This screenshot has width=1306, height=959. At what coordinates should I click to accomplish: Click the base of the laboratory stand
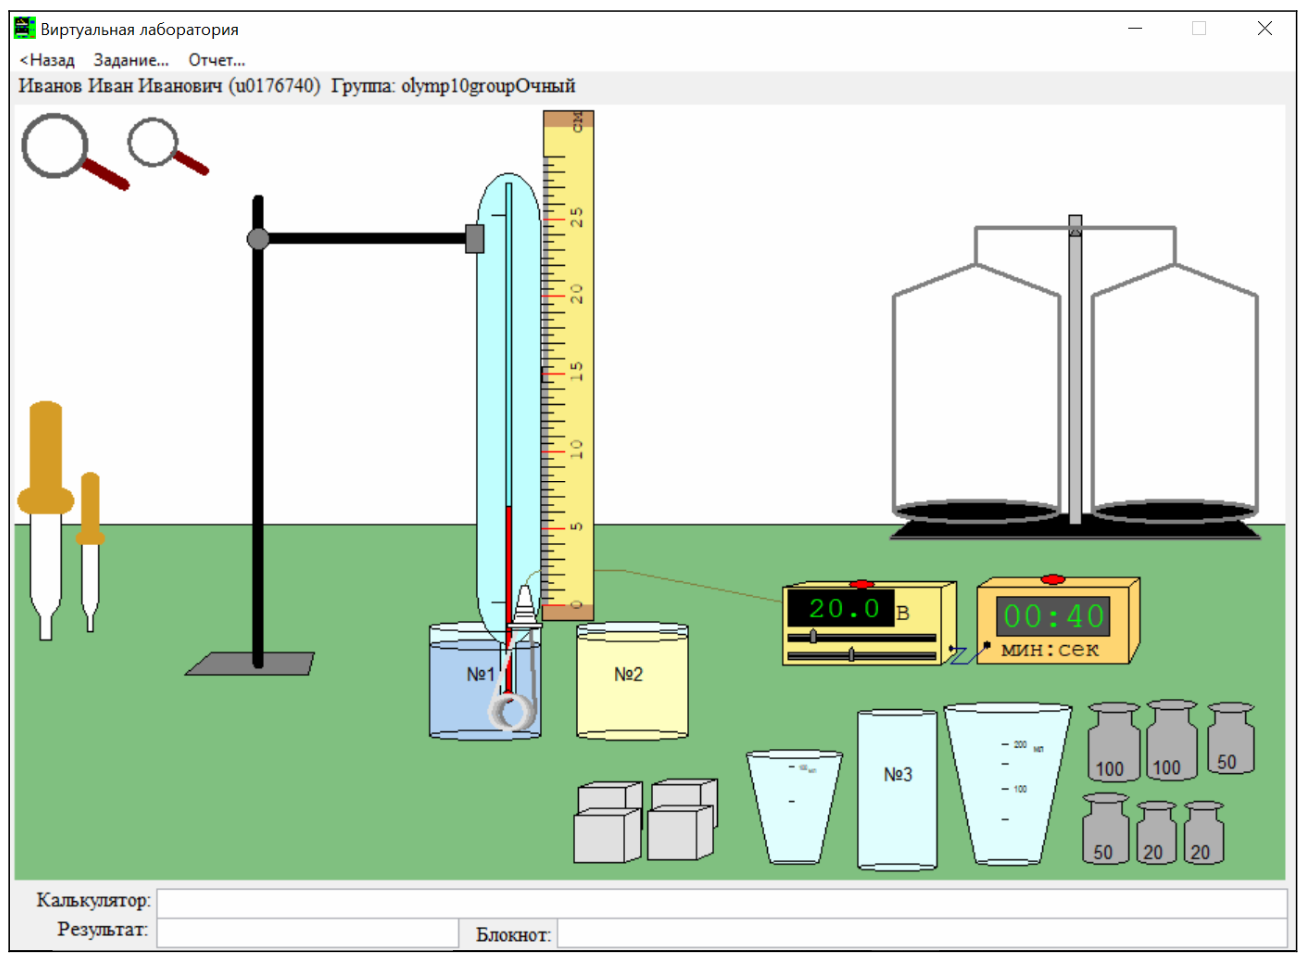tap(250, 664)
